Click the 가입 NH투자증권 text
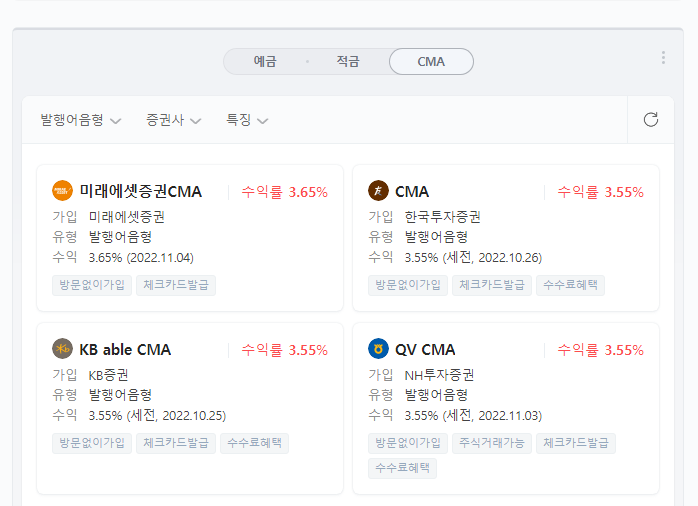Viewport: 698px width, 506px height. (421, 375)
